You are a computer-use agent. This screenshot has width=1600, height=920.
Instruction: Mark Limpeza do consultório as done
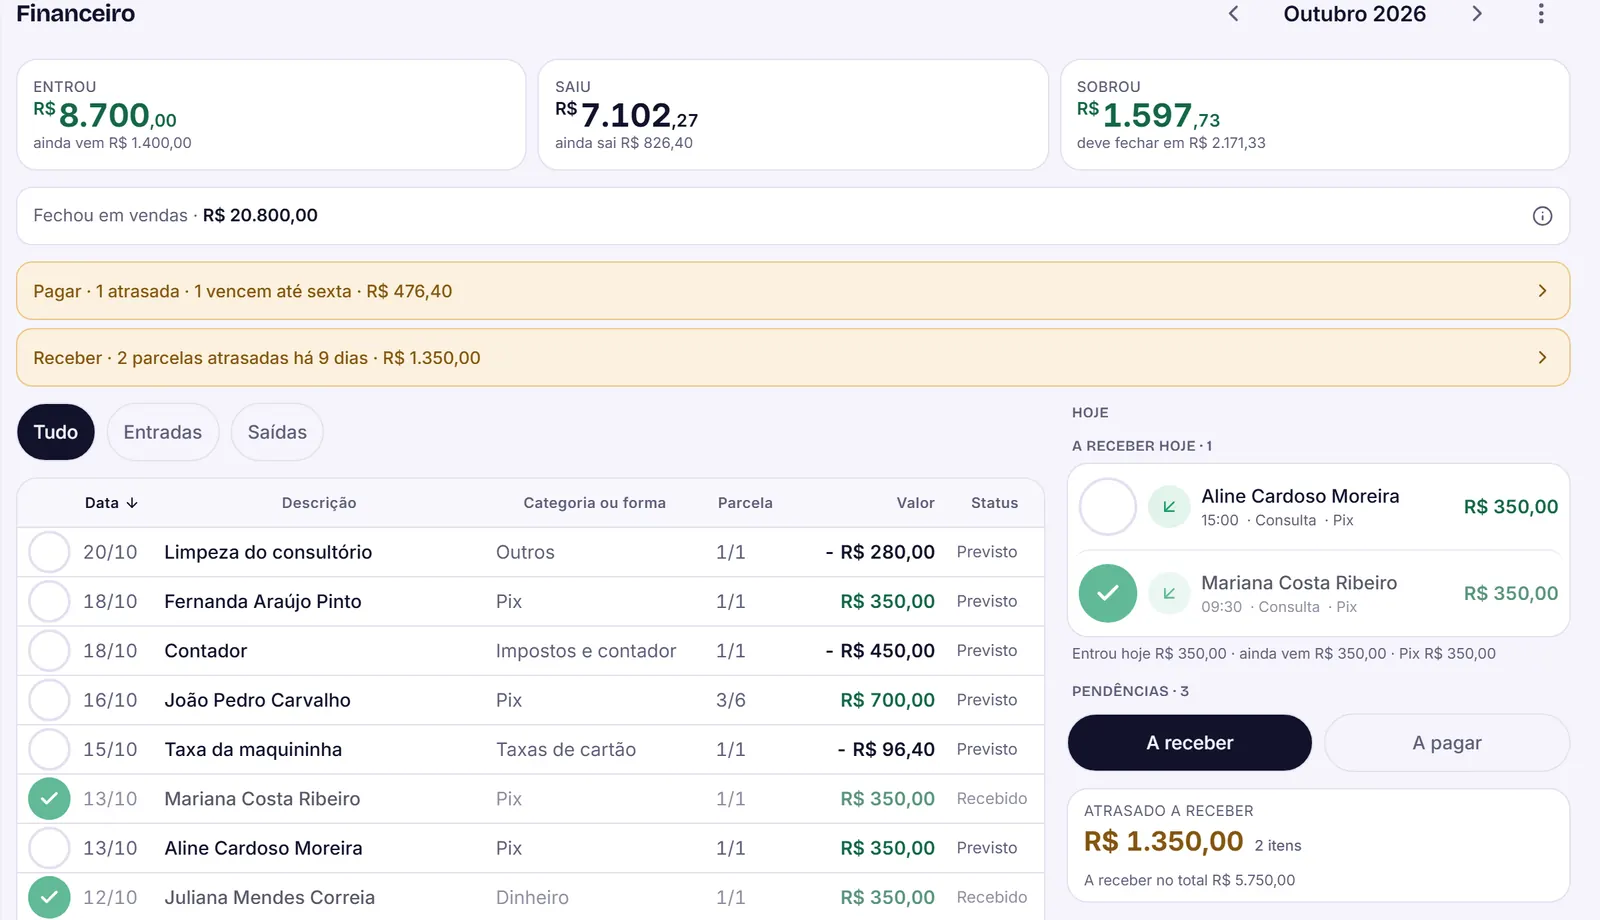tap(49, 552)
